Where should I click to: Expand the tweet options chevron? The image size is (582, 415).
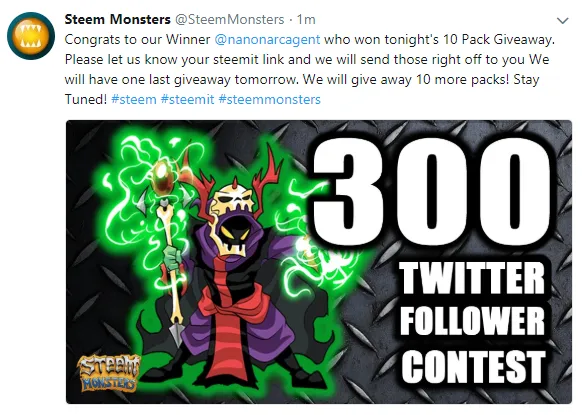[x=563, y=21]
